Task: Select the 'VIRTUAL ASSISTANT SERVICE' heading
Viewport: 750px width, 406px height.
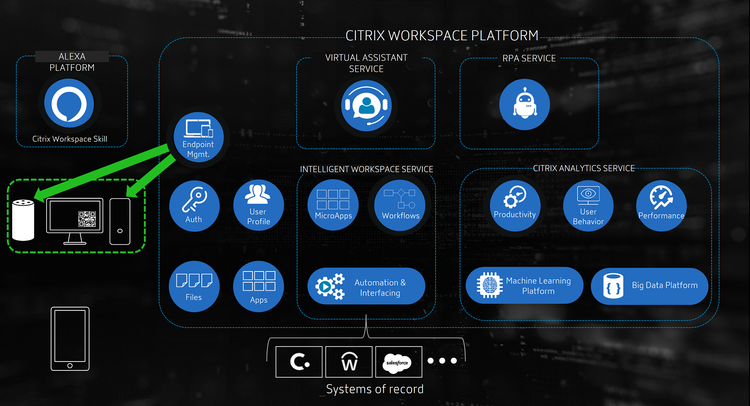Action: (x=366, y=63)
